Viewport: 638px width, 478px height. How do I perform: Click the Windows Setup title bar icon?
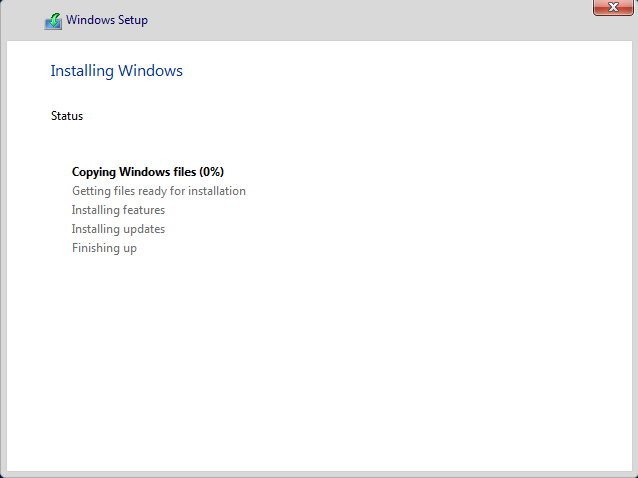53,21
